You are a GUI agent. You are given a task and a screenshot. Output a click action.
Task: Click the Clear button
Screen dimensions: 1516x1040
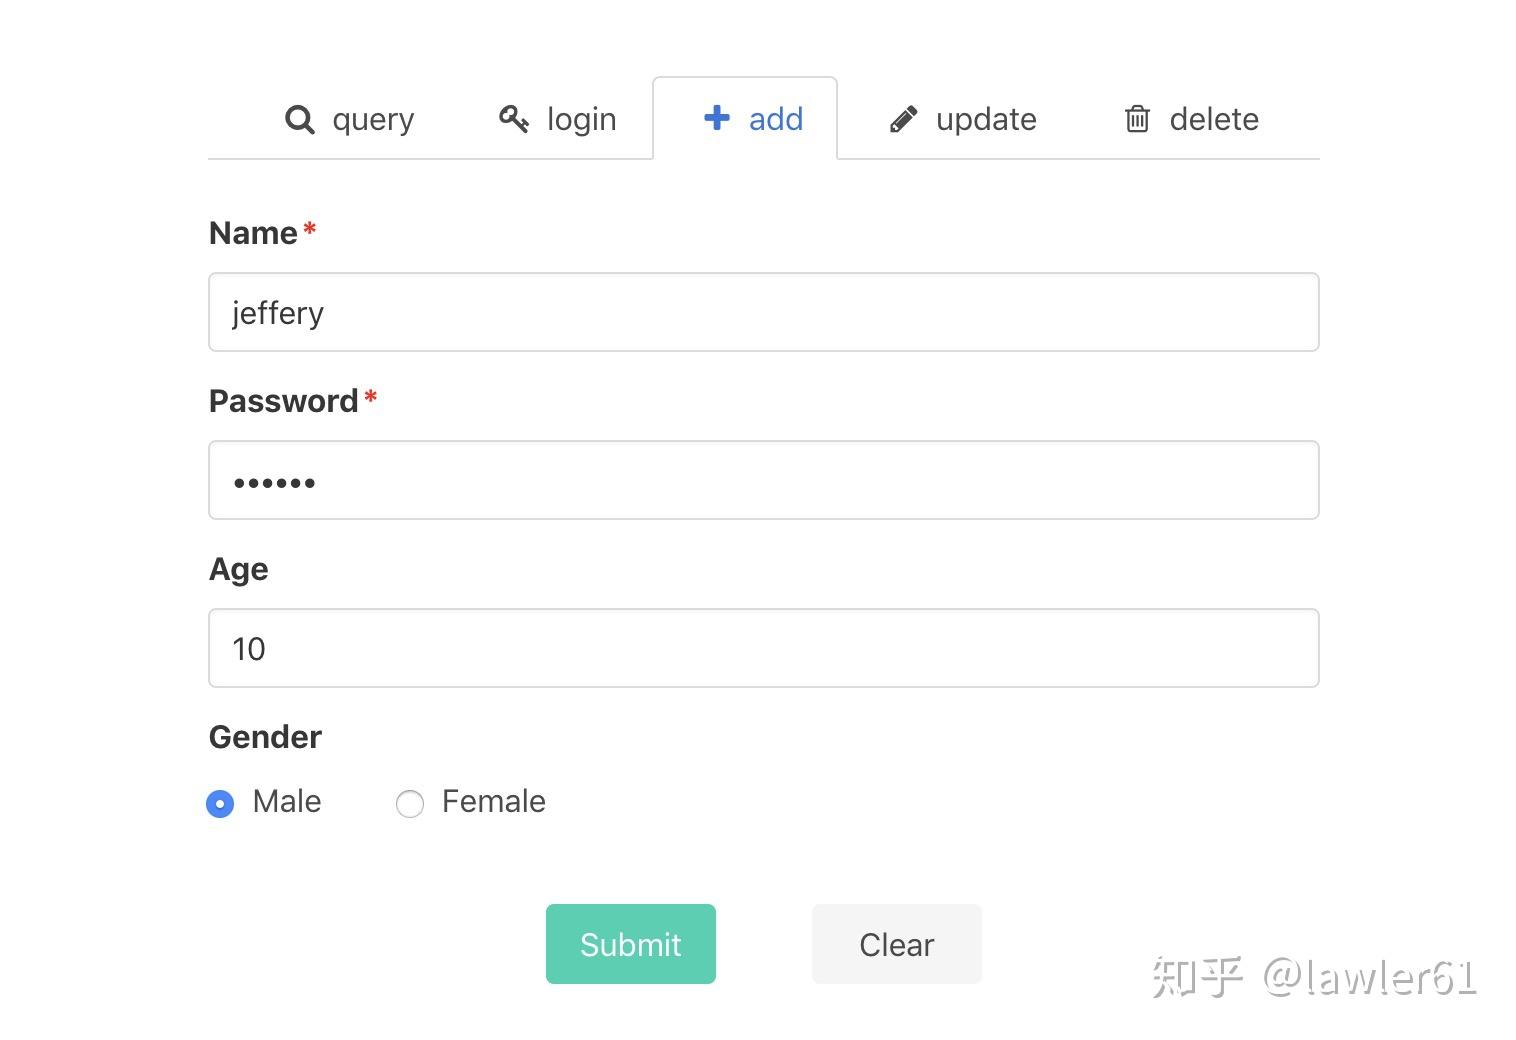click(895, 943)
